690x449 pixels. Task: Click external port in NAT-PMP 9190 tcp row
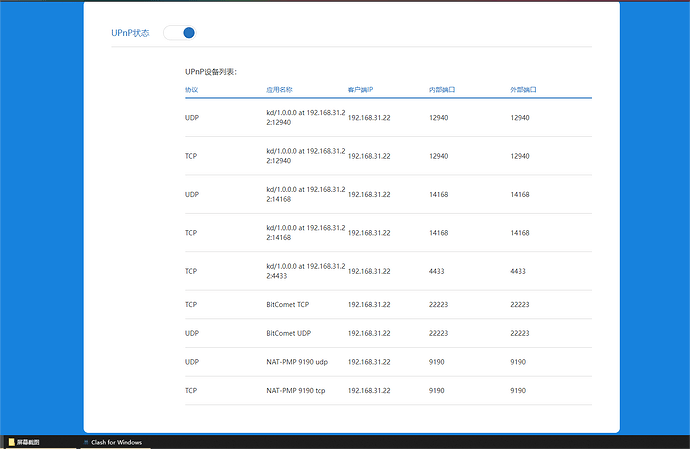click(518, 390)
